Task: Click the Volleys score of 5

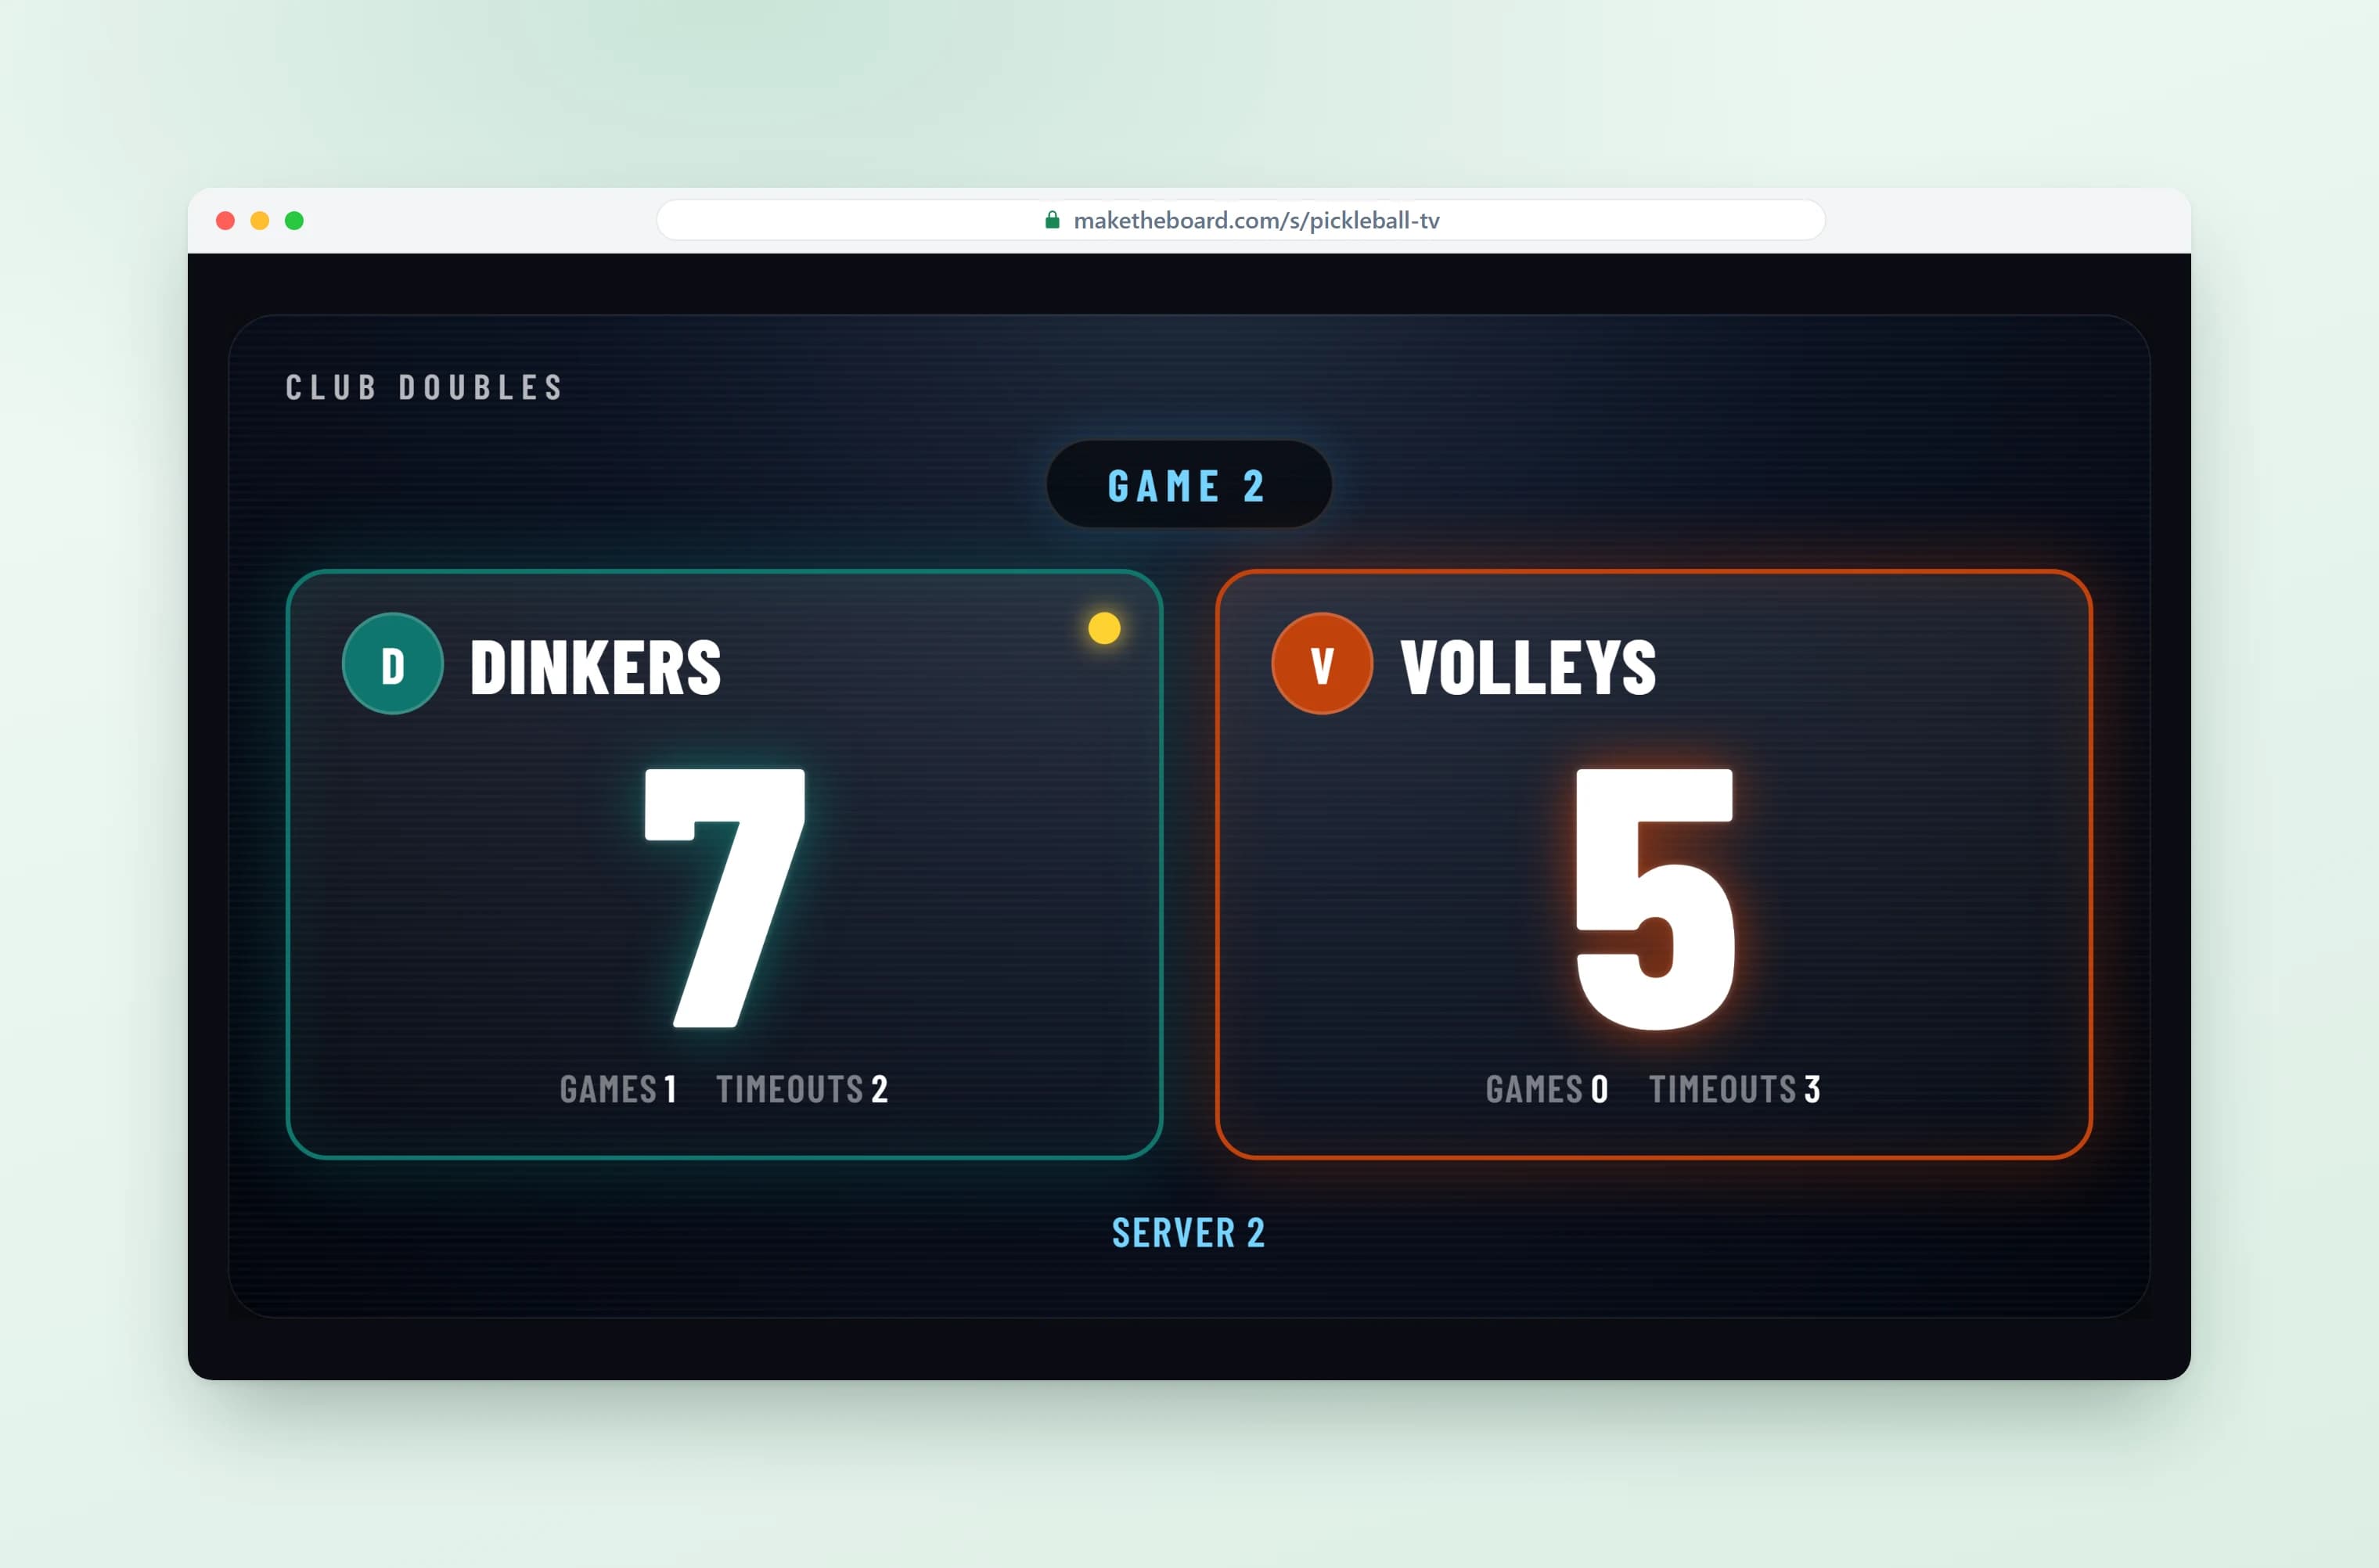Action: pos(1655,898)
